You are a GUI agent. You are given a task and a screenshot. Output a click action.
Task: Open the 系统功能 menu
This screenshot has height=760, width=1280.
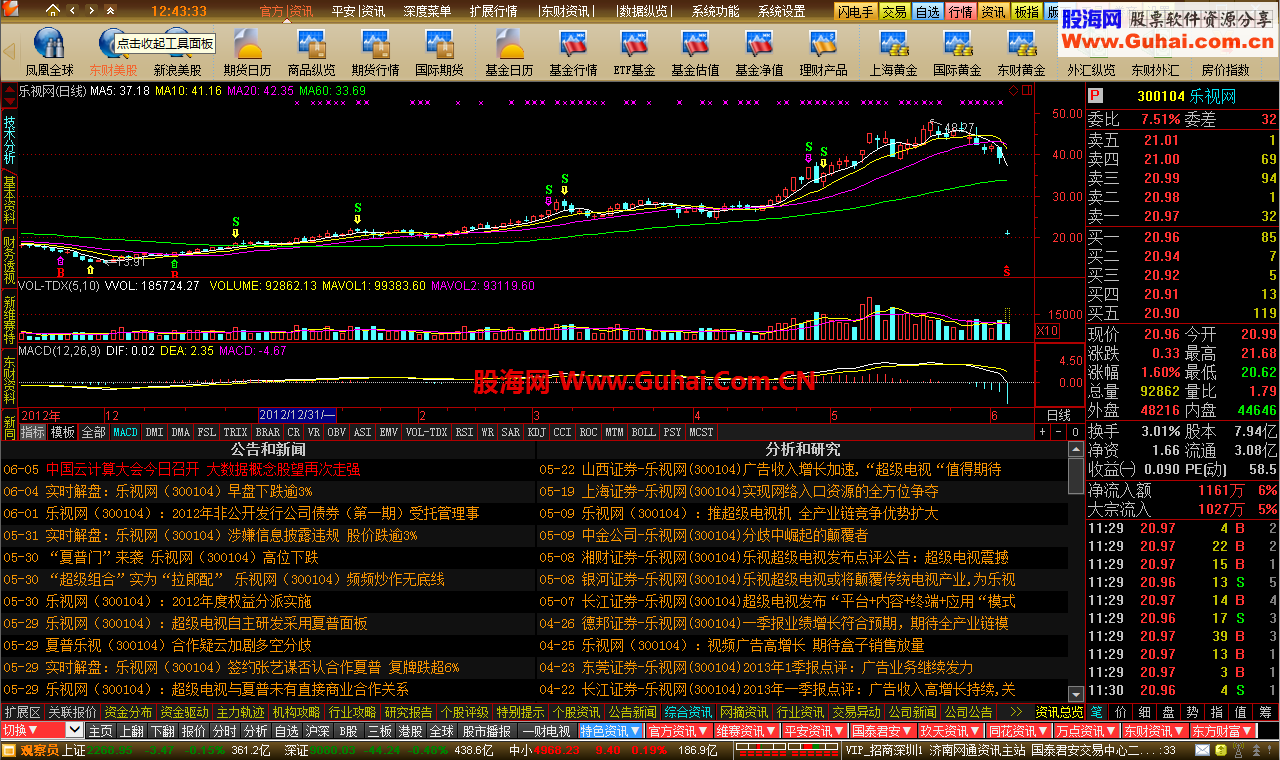pos(716,12)
